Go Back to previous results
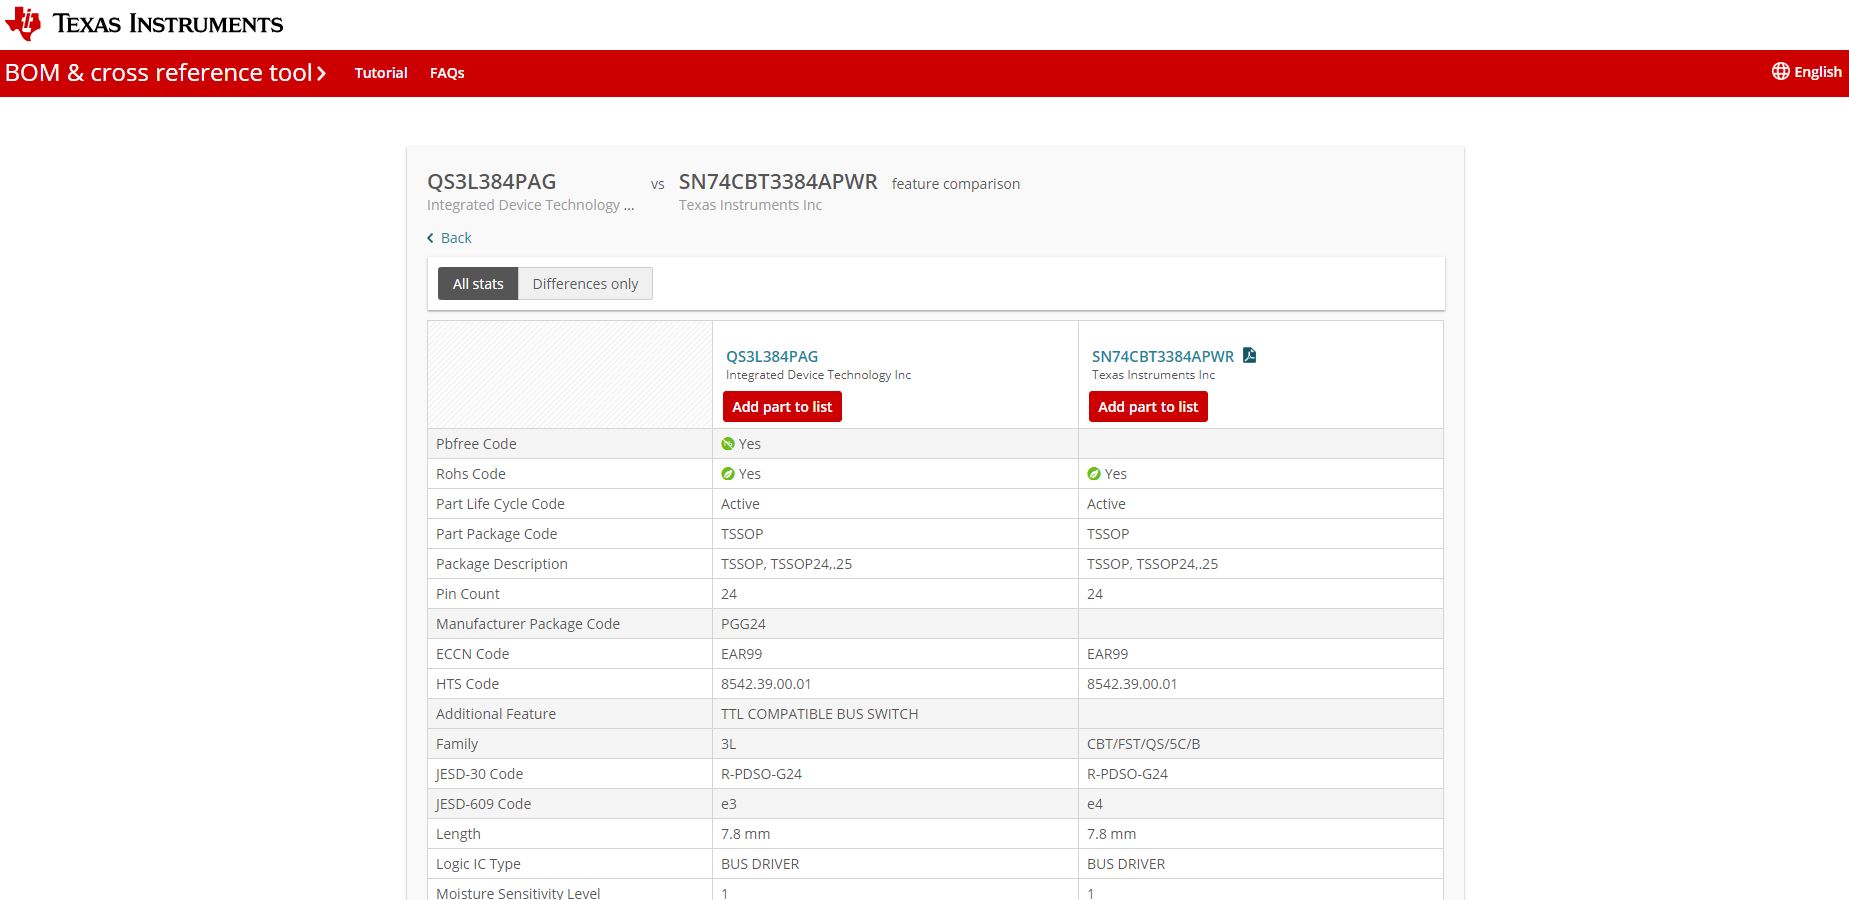 click(x=456, y=238)
